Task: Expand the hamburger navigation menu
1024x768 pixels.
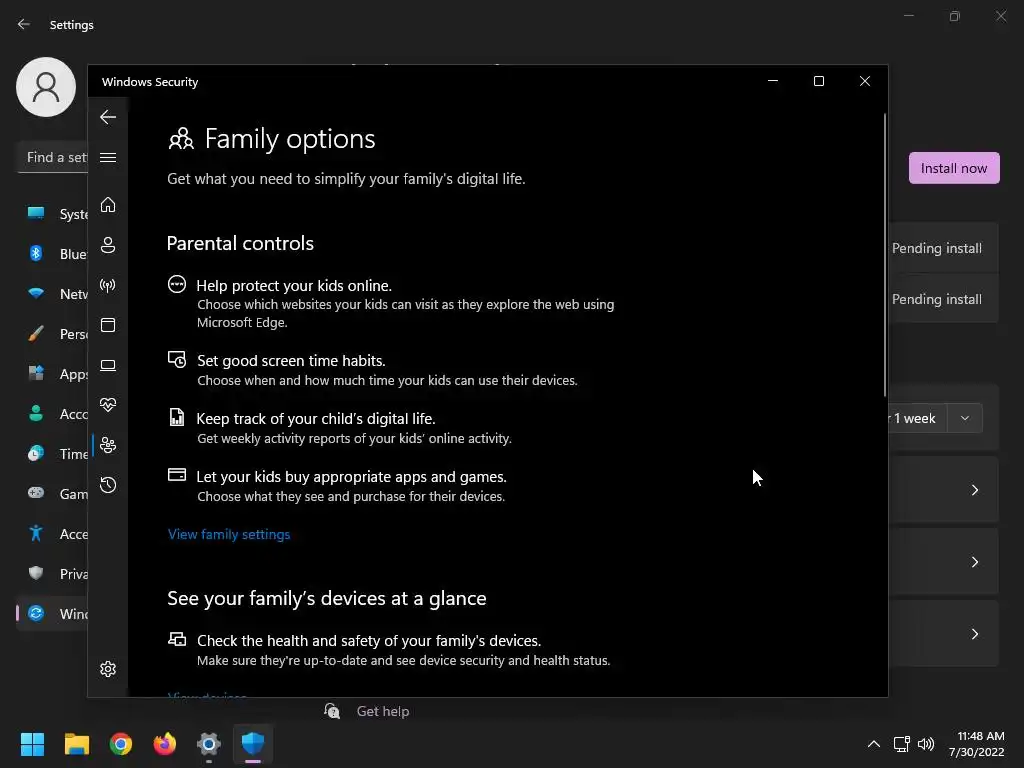Action: pyautogui.click(x=108, y=157)
